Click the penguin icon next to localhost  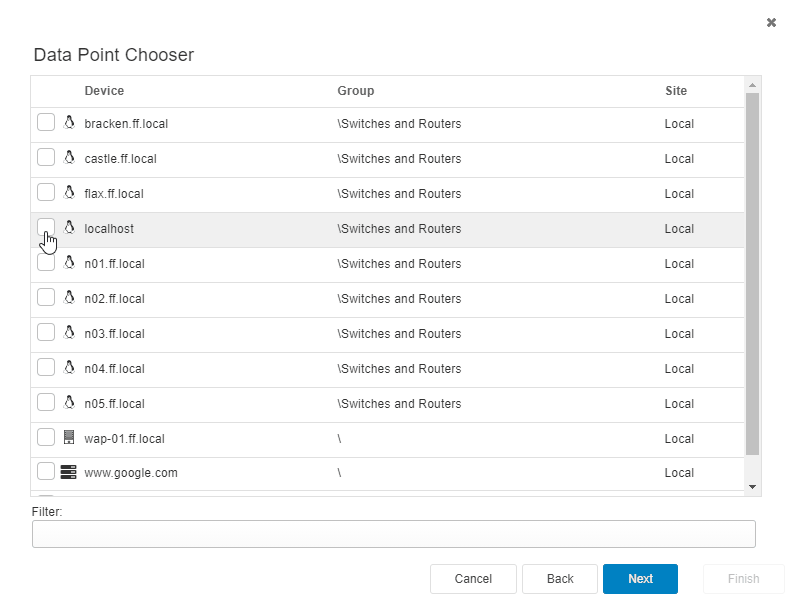coord(69,228)
